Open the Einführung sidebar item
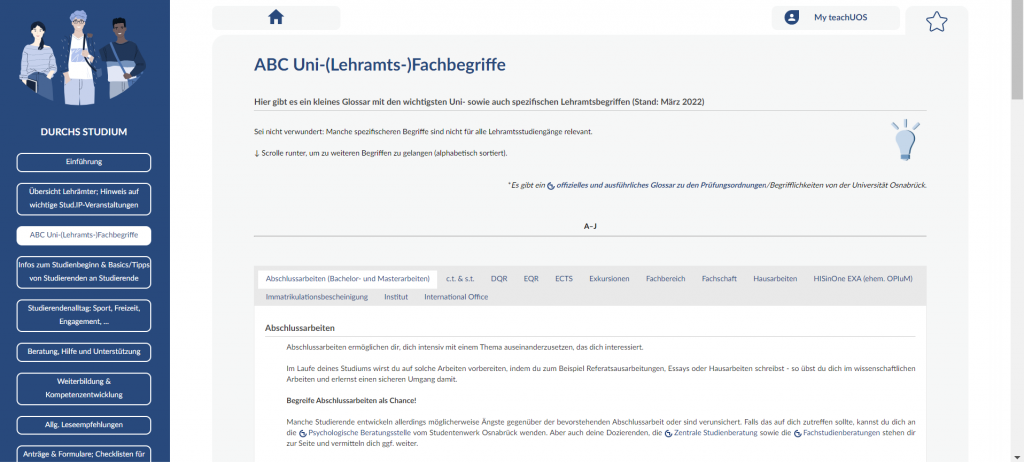1024x463 pixels. tap(84, 162)
